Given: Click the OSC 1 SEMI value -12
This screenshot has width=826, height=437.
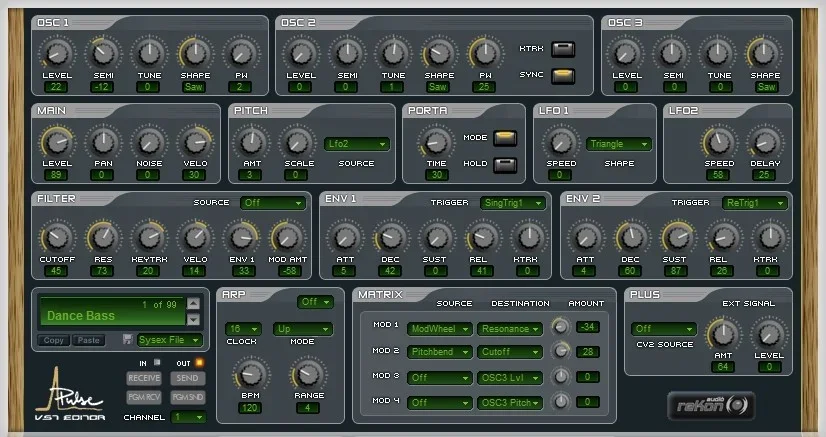Looking at the screenshot, I should pos(102,87).
